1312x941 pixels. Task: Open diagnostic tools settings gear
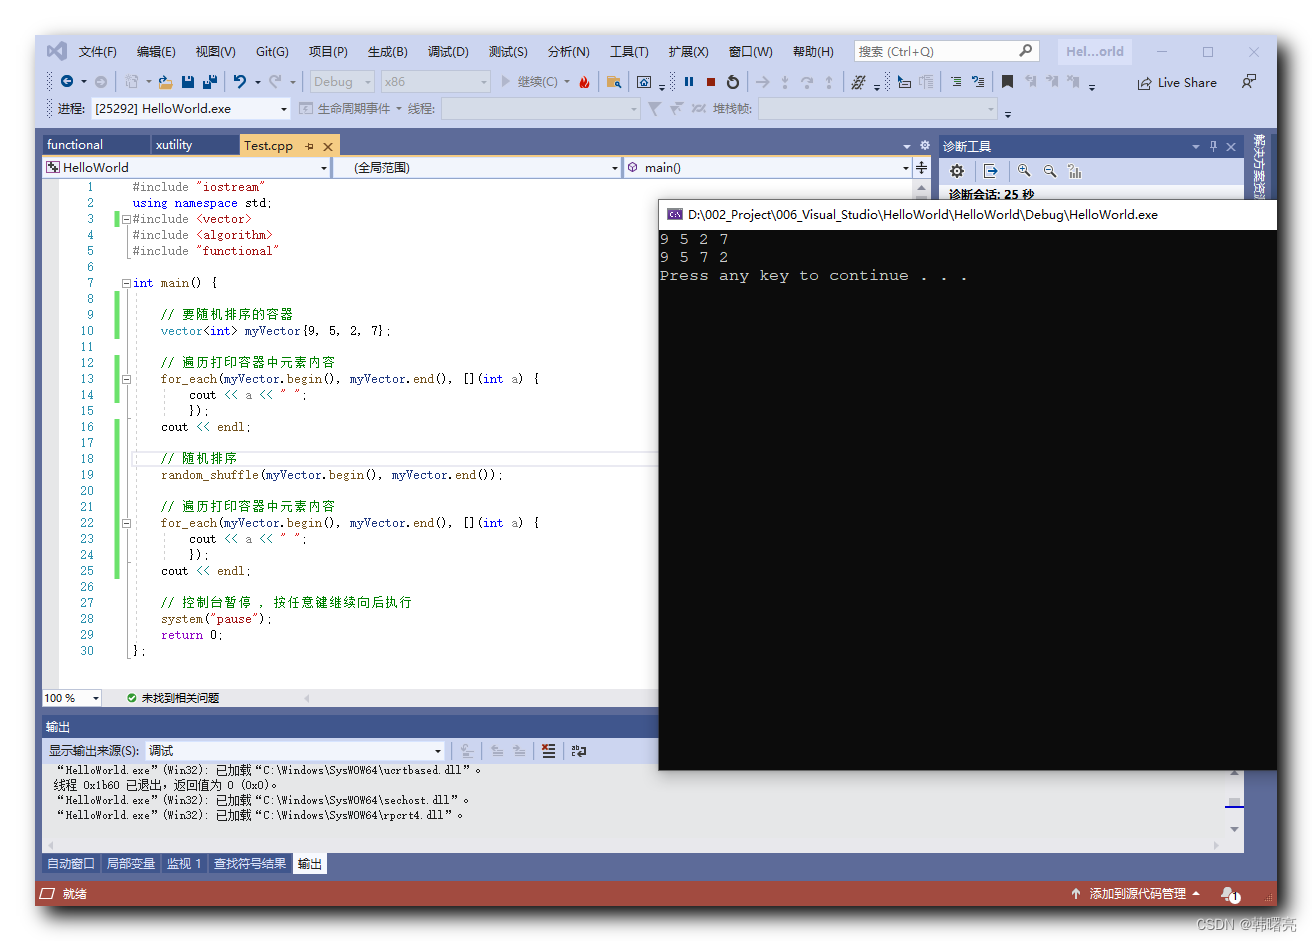(x=957, y=171)
